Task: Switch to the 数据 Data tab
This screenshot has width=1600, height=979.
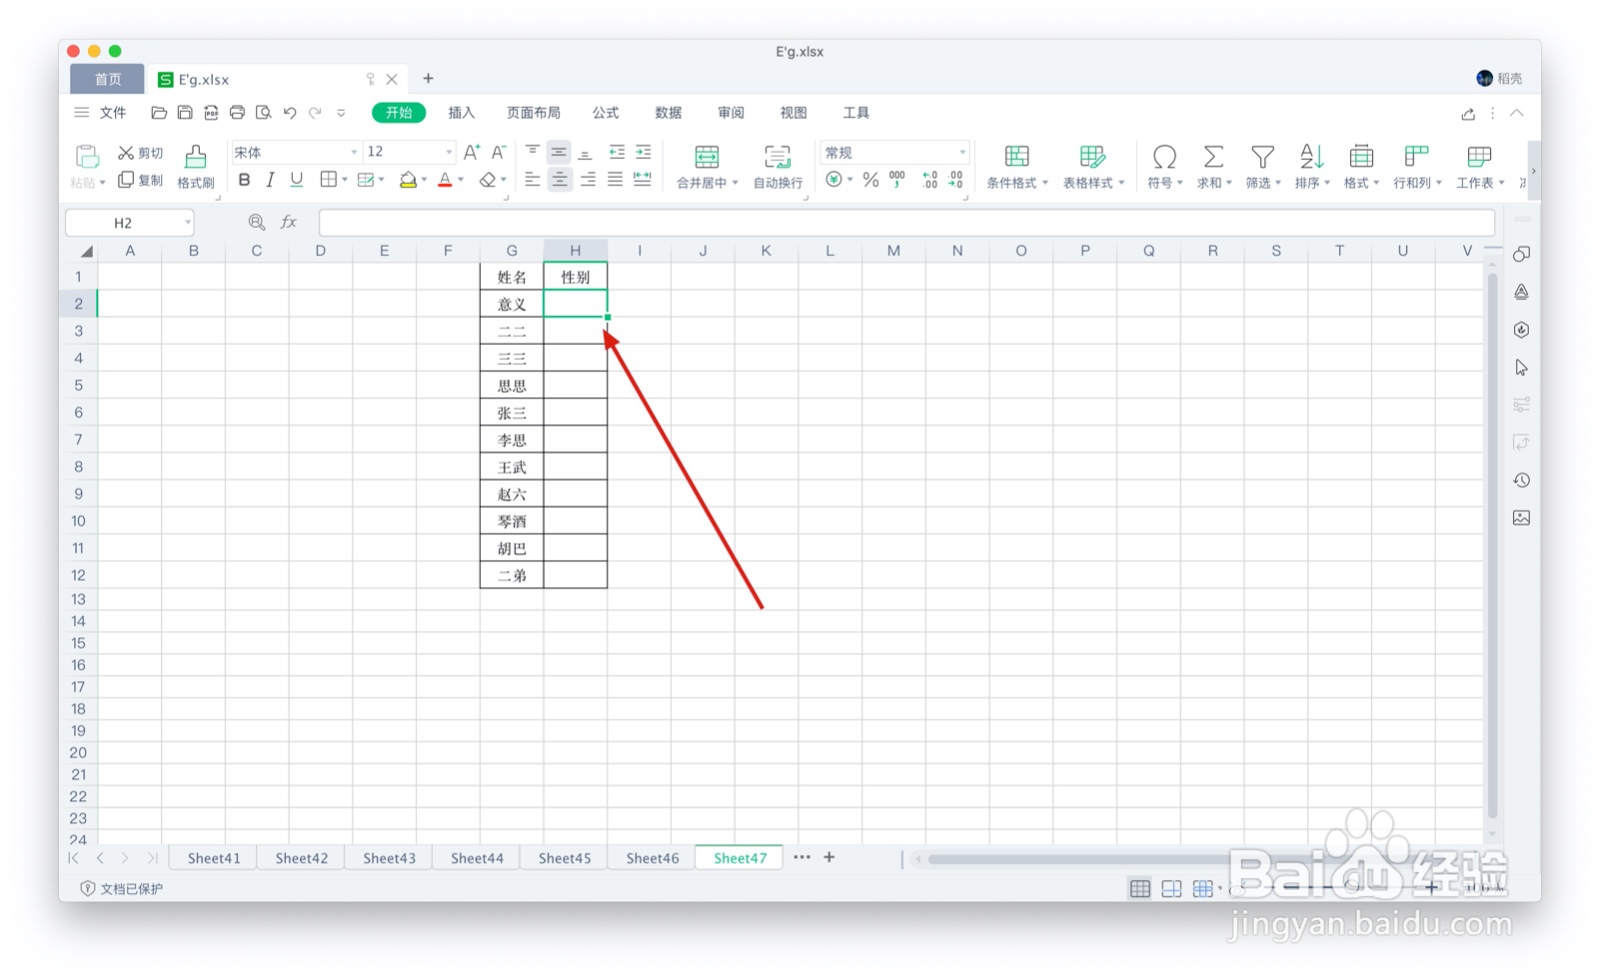Action: click(668, 113)
